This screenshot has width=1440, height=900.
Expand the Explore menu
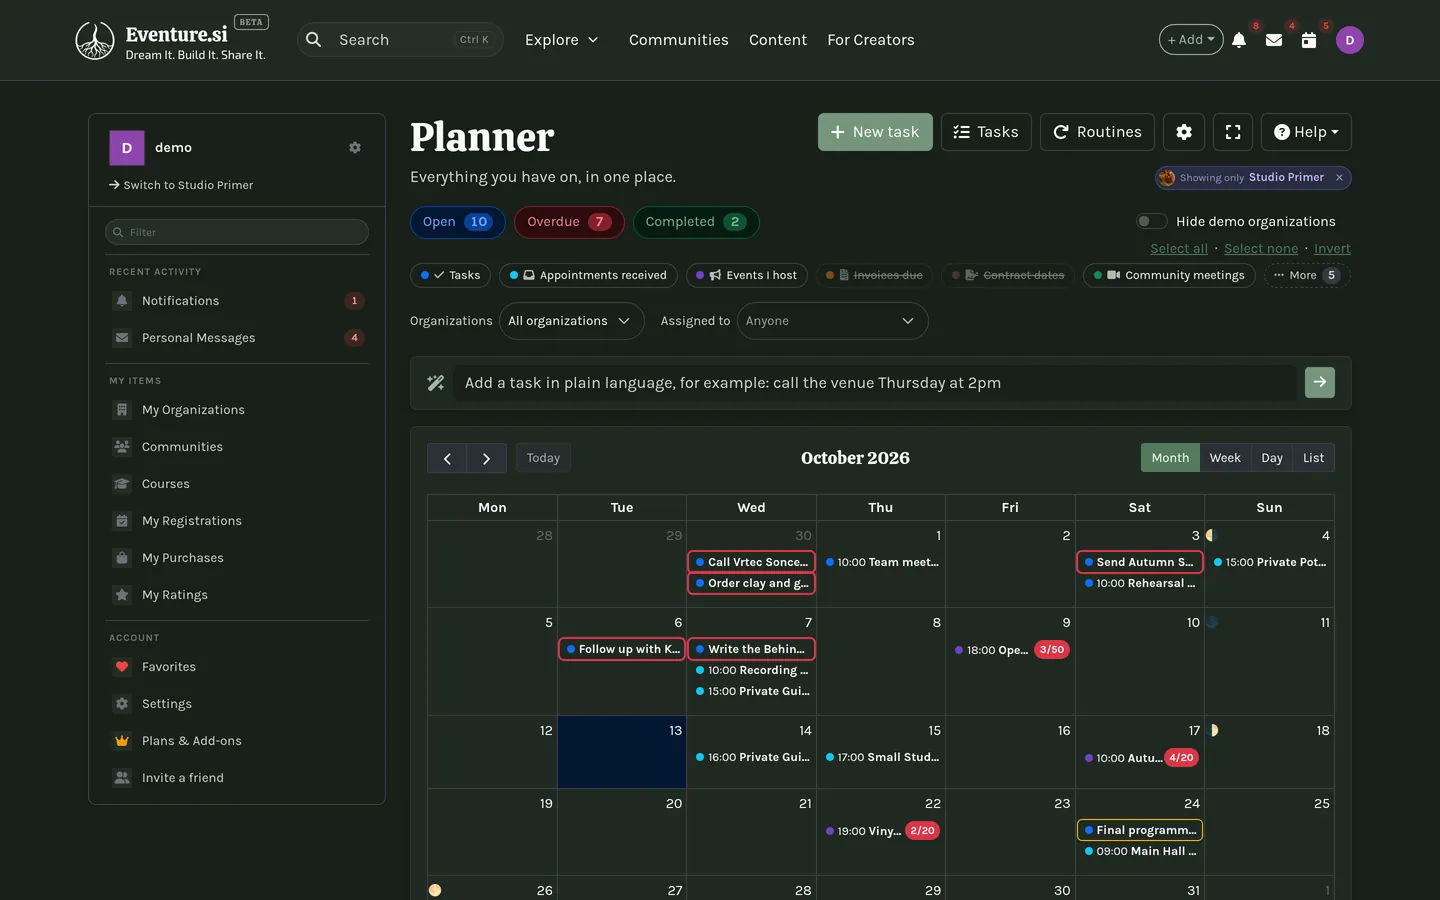tap(562, 40)
